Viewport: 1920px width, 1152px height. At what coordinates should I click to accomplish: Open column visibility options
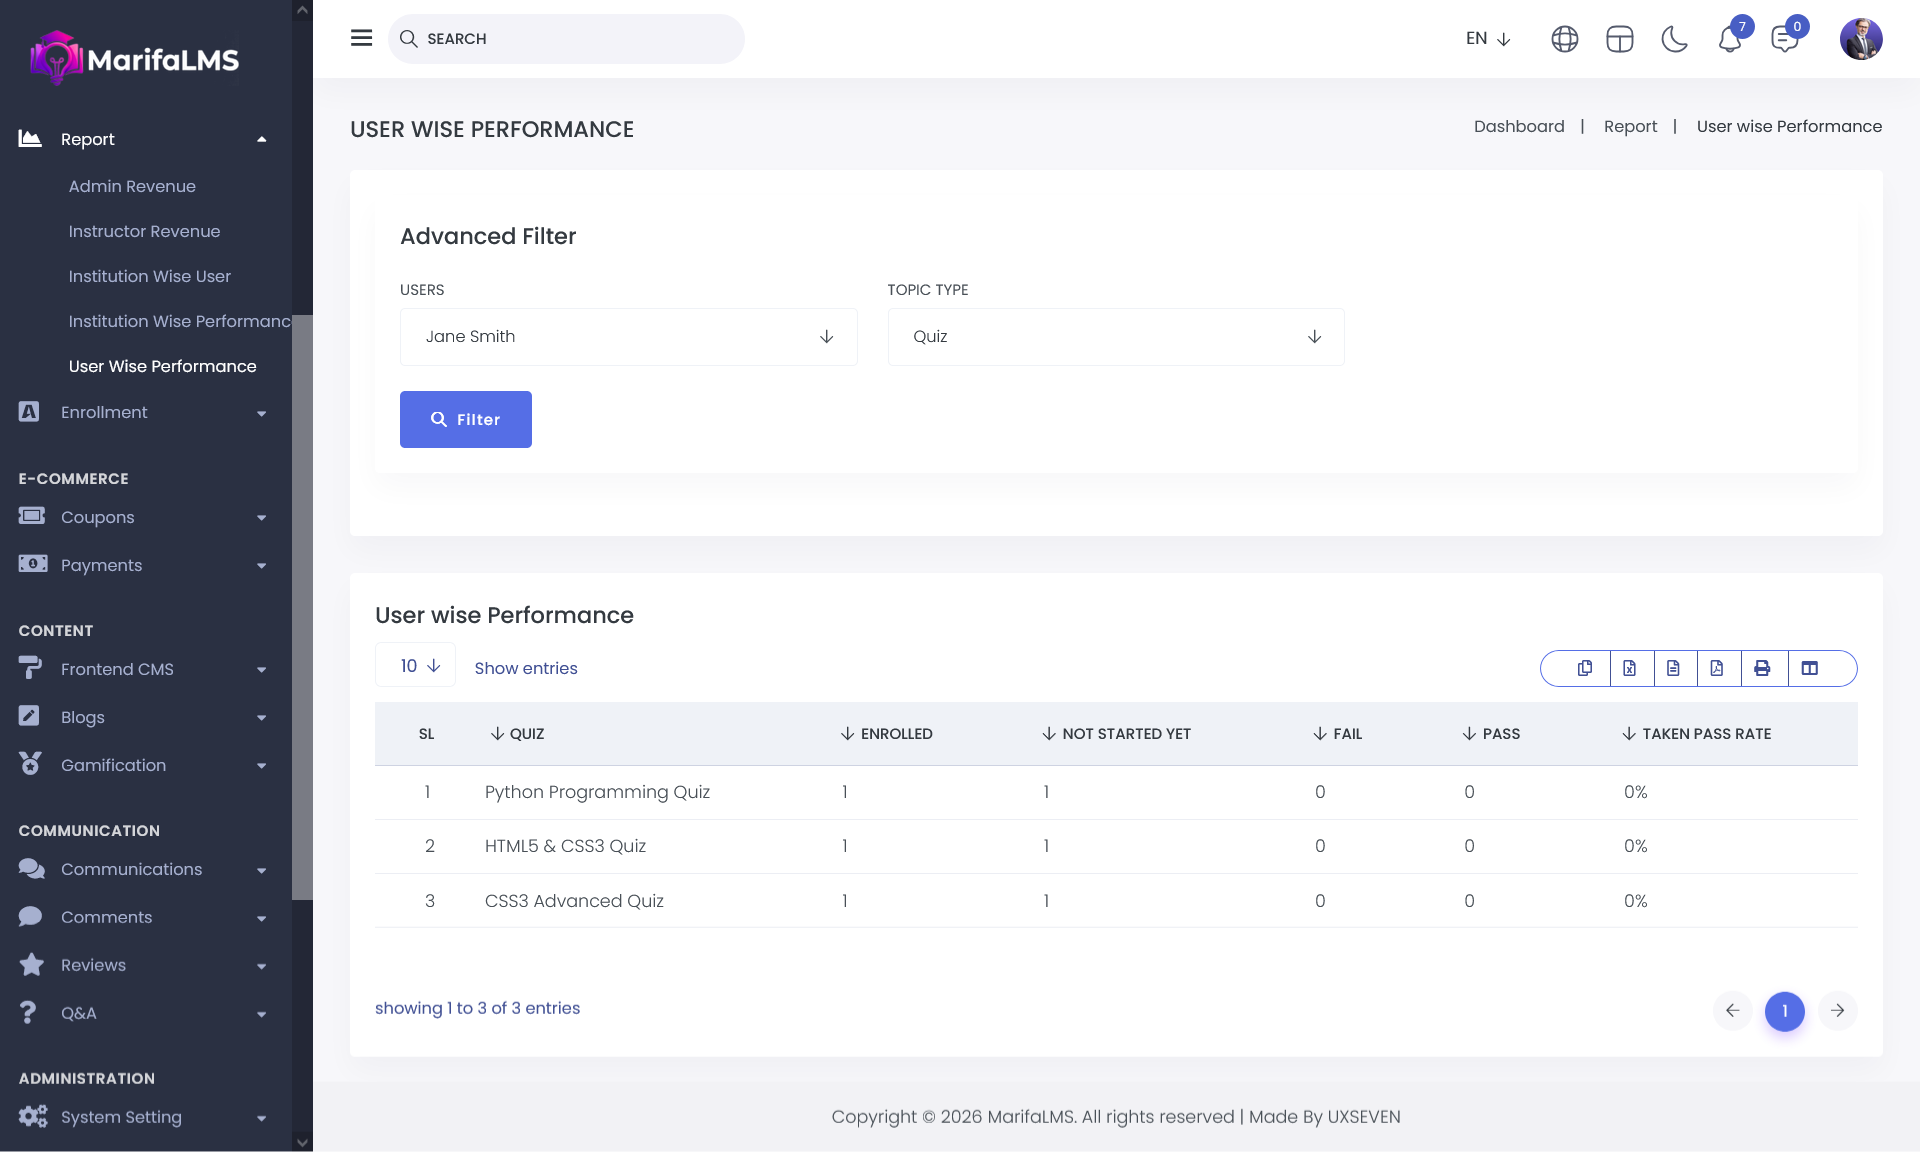[x=1809, y=668]
